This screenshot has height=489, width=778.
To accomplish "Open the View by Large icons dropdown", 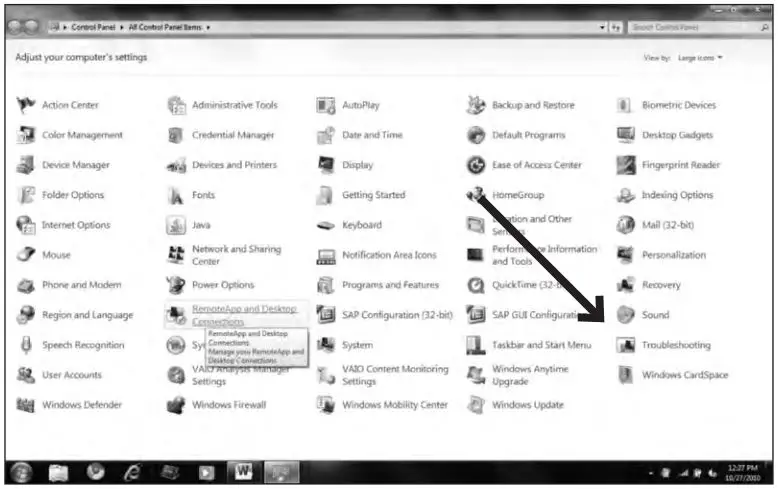I will (x=700, y=58).
